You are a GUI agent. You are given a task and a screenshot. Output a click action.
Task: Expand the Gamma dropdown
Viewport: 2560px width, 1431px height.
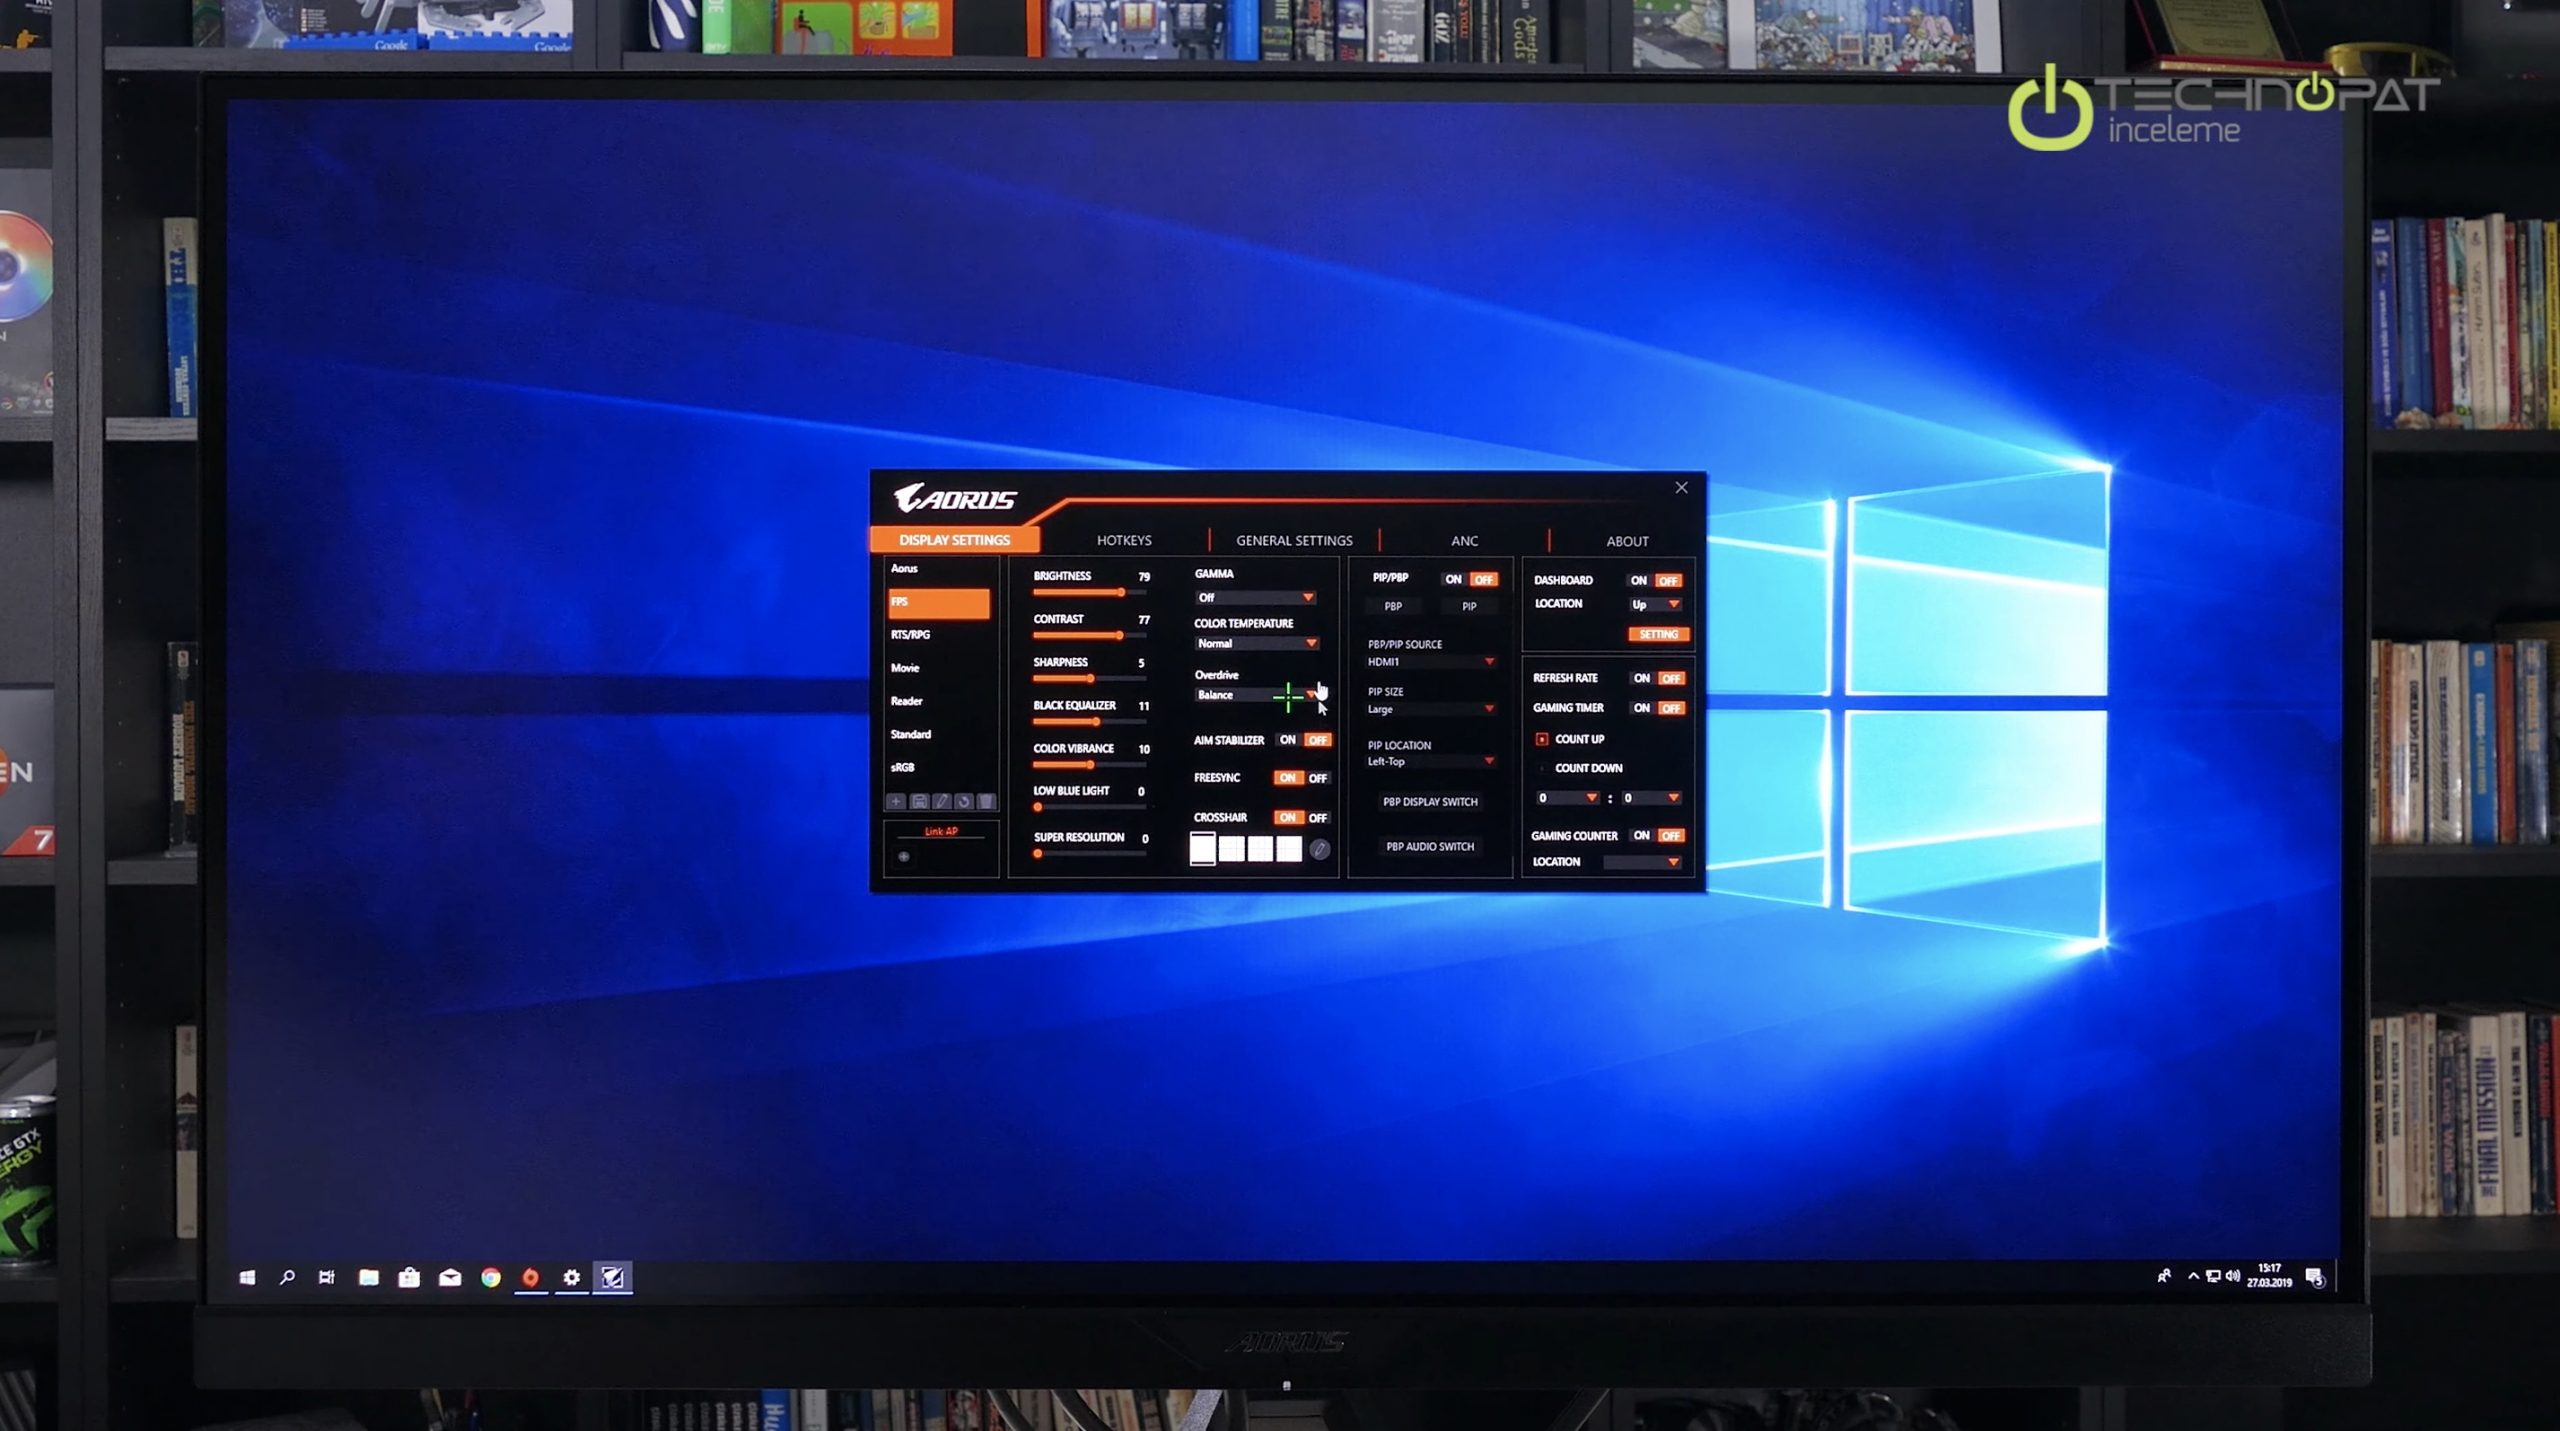(1307, 598)
